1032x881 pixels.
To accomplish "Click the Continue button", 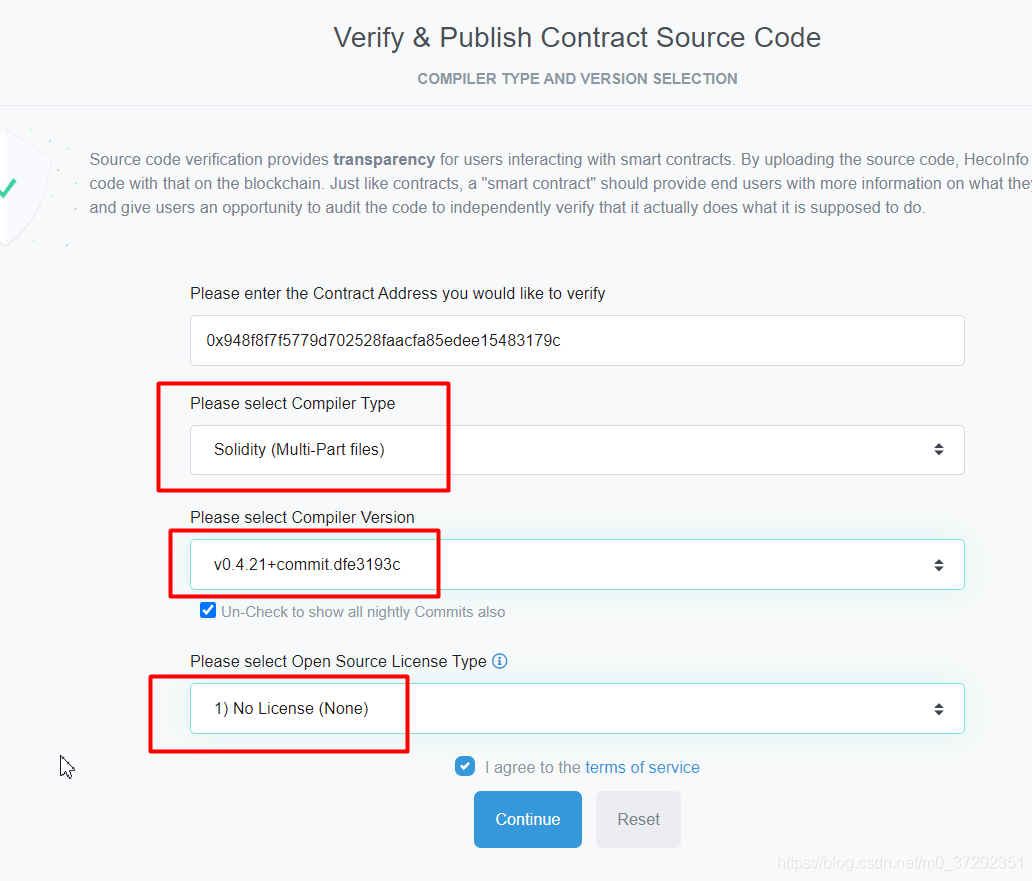I will tap(528, 819).
